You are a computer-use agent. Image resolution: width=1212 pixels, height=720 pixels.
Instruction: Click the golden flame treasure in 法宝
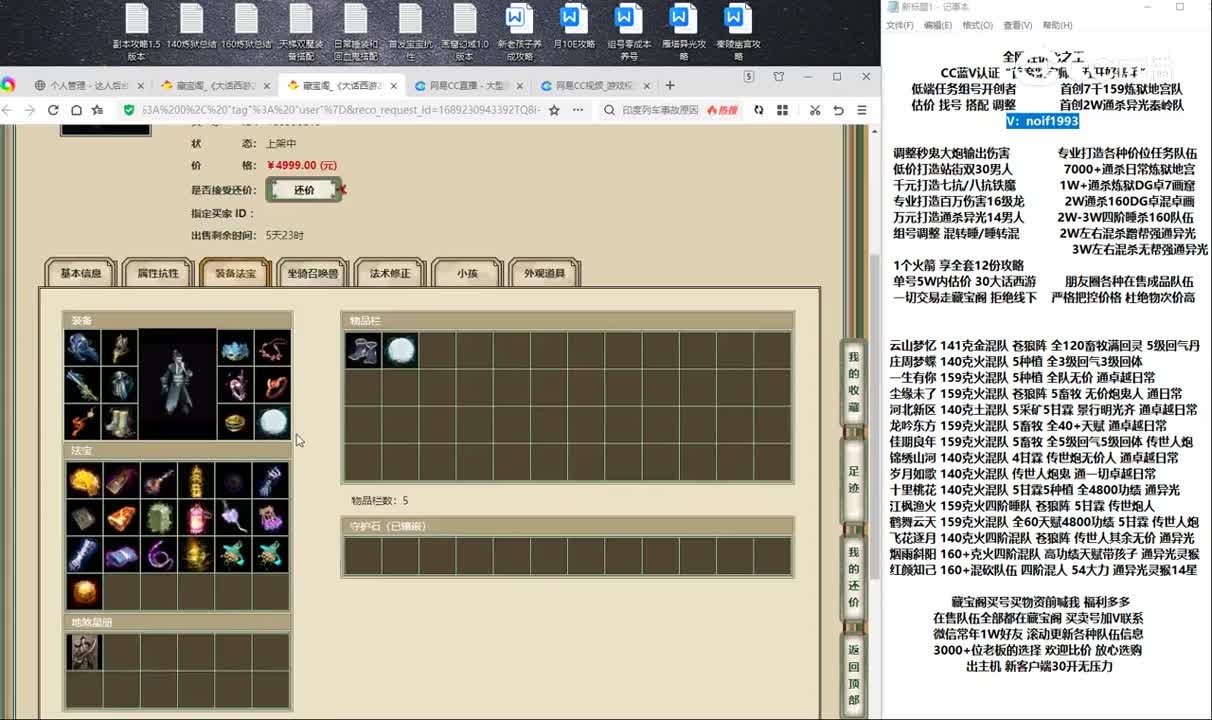[x=84, y=481]
